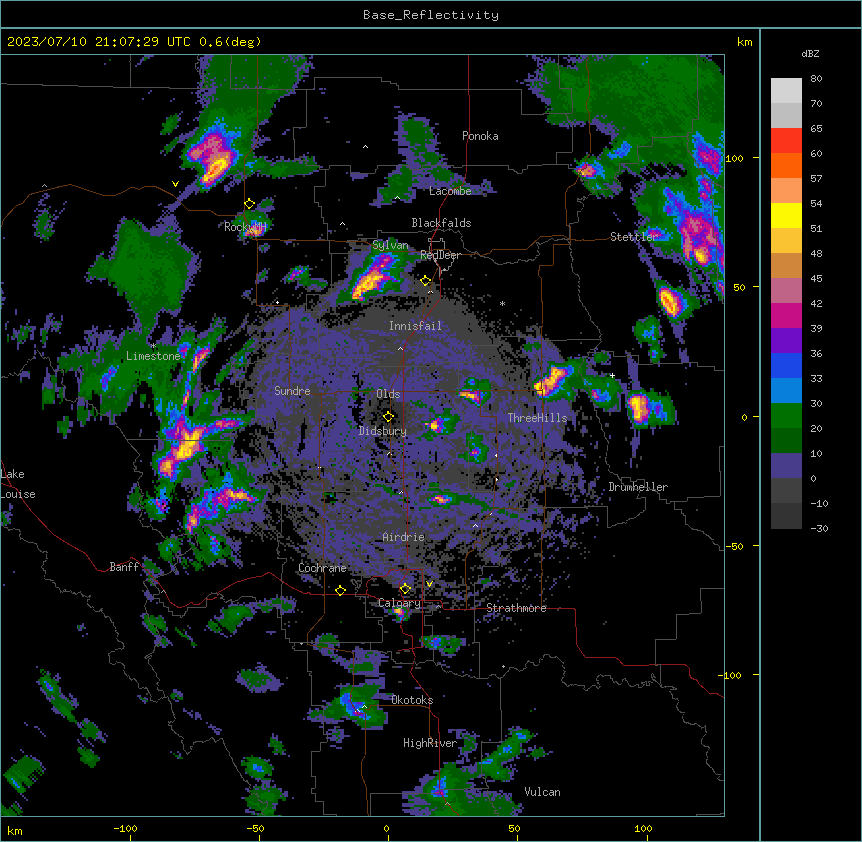Click the Blackfalds city label
The width and height of the screenshot is (862, 842).
tap(441, 223)
